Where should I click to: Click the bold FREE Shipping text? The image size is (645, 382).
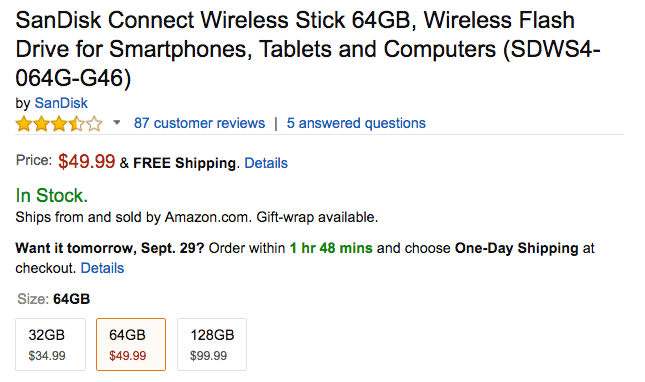click(185, 163)
